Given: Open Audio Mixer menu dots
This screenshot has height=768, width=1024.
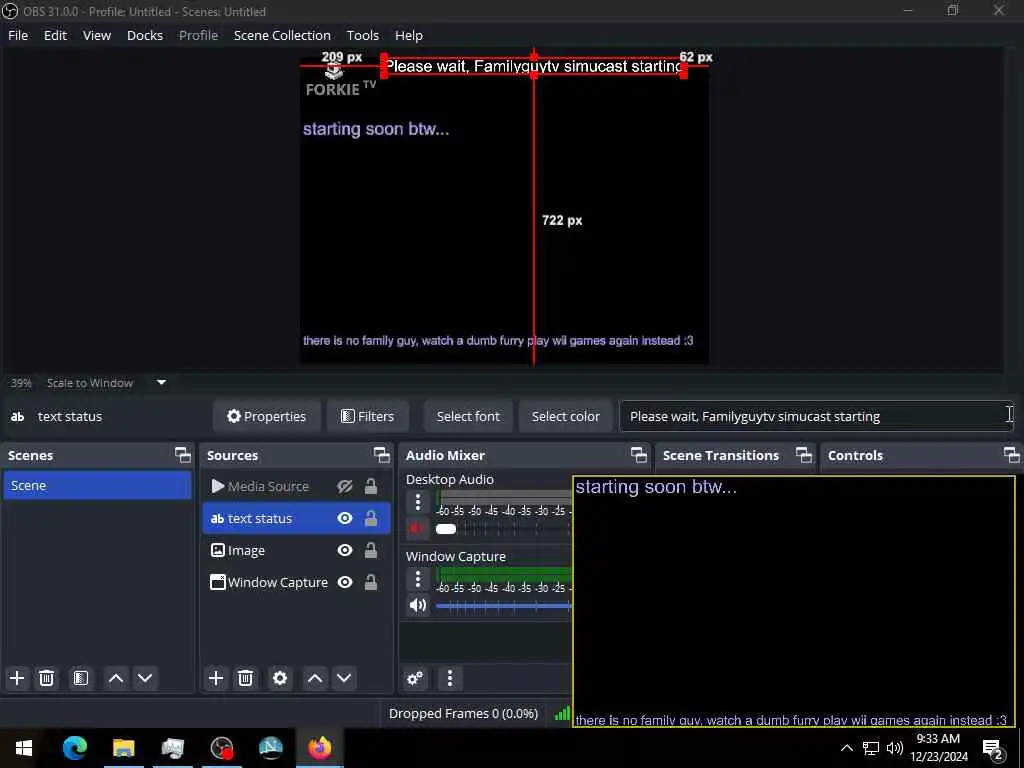Looking at the screenshot, I should (x=449, y=679).
